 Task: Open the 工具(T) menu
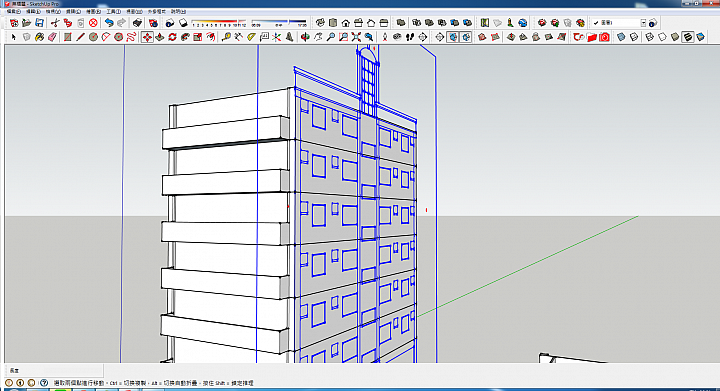[113, 11]
